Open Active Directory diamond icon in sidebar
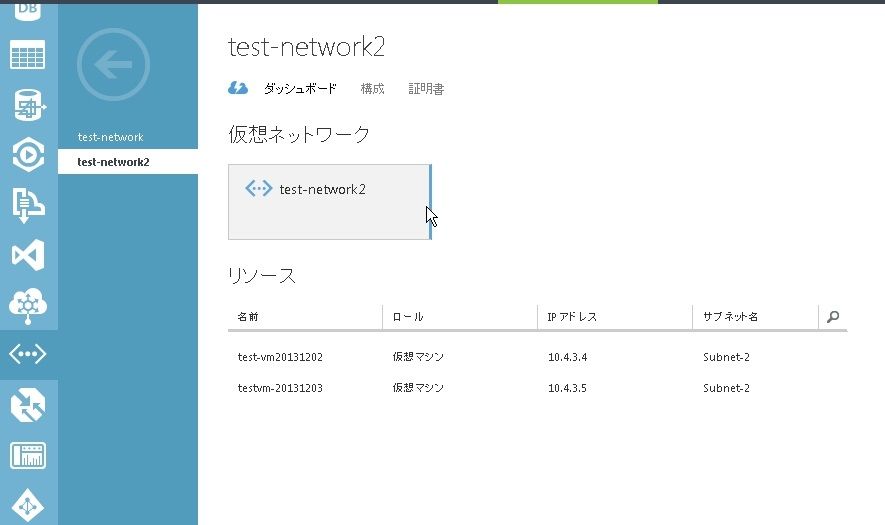 coord(28,506)
